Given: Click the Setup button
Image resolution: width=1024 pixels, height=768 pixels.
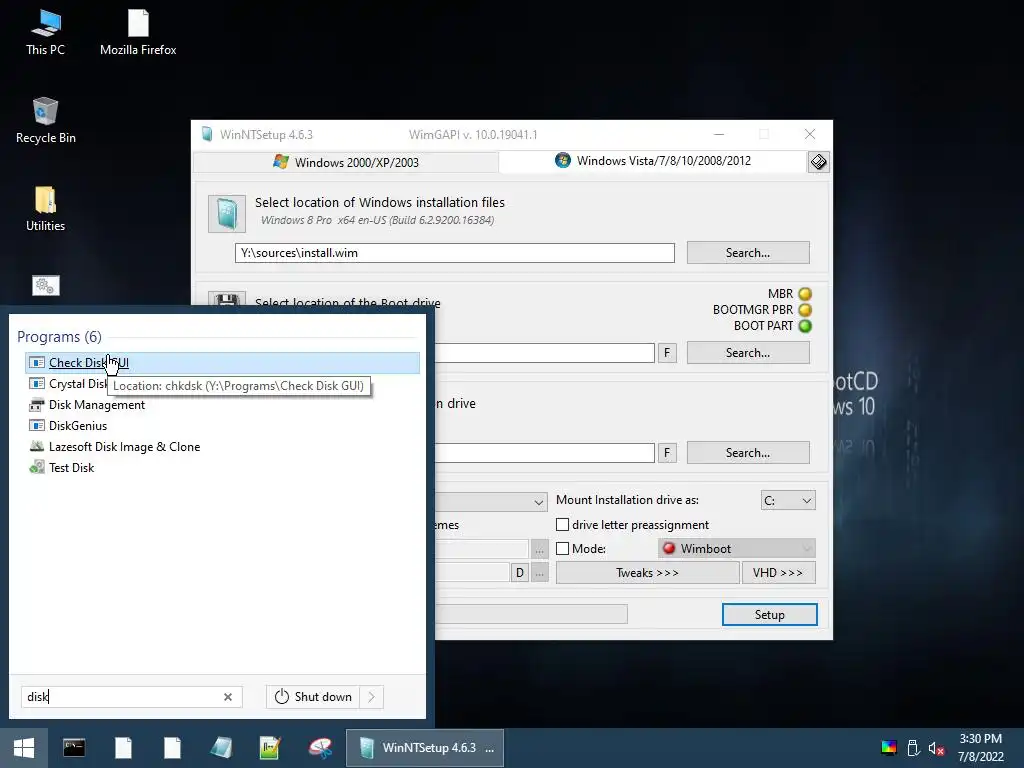Looking at the screenshot, I should [x=769, y=615].
